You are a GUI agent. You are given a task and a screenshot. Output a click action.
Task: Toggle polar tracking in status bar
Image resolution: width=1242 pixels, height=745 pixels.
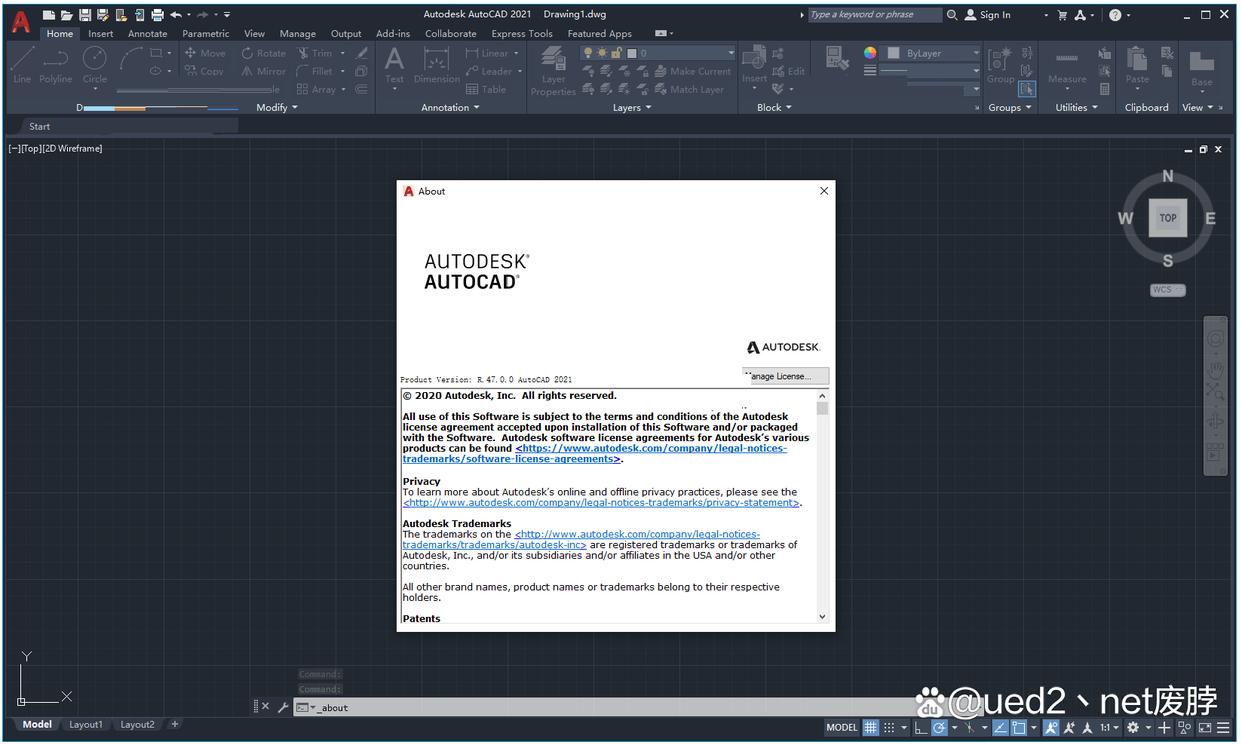[939, 727]
